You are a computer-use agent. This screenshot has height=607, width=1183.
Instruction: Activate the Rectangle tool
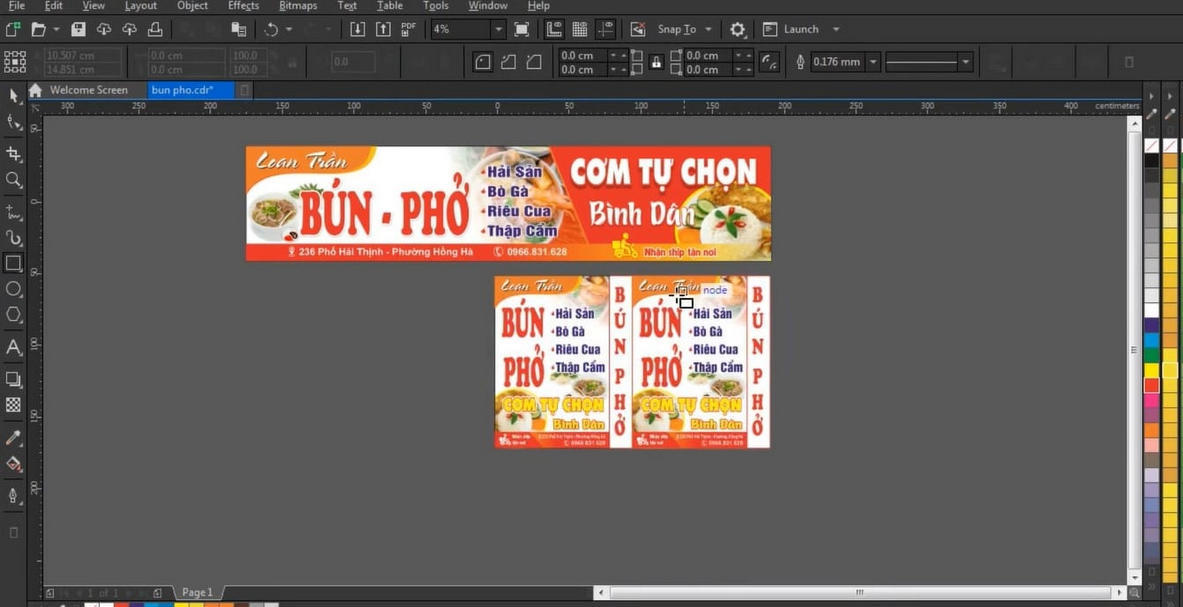tap(13, 262)
